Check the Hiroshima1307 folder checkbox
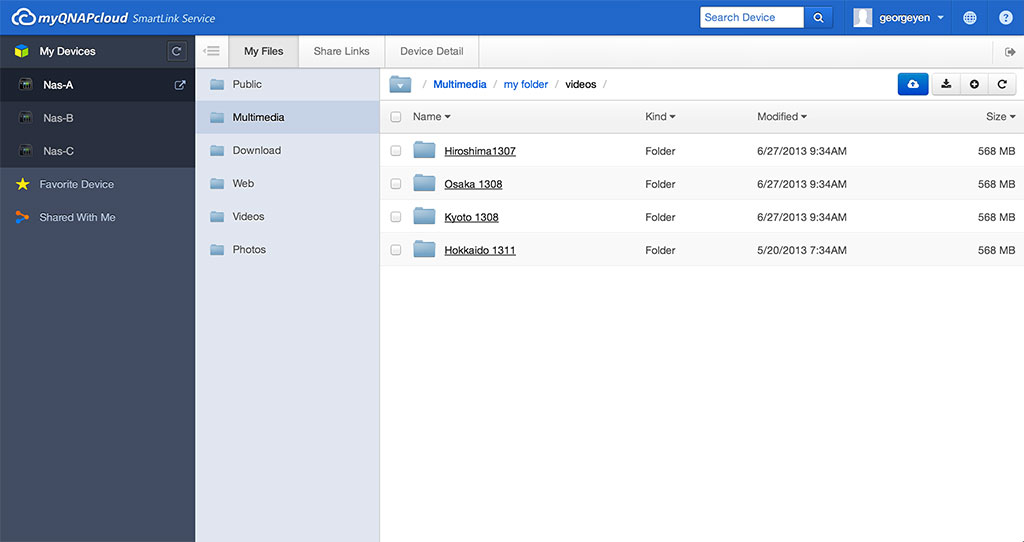This screenshot has width=1024, height=542. click(396, 151)
